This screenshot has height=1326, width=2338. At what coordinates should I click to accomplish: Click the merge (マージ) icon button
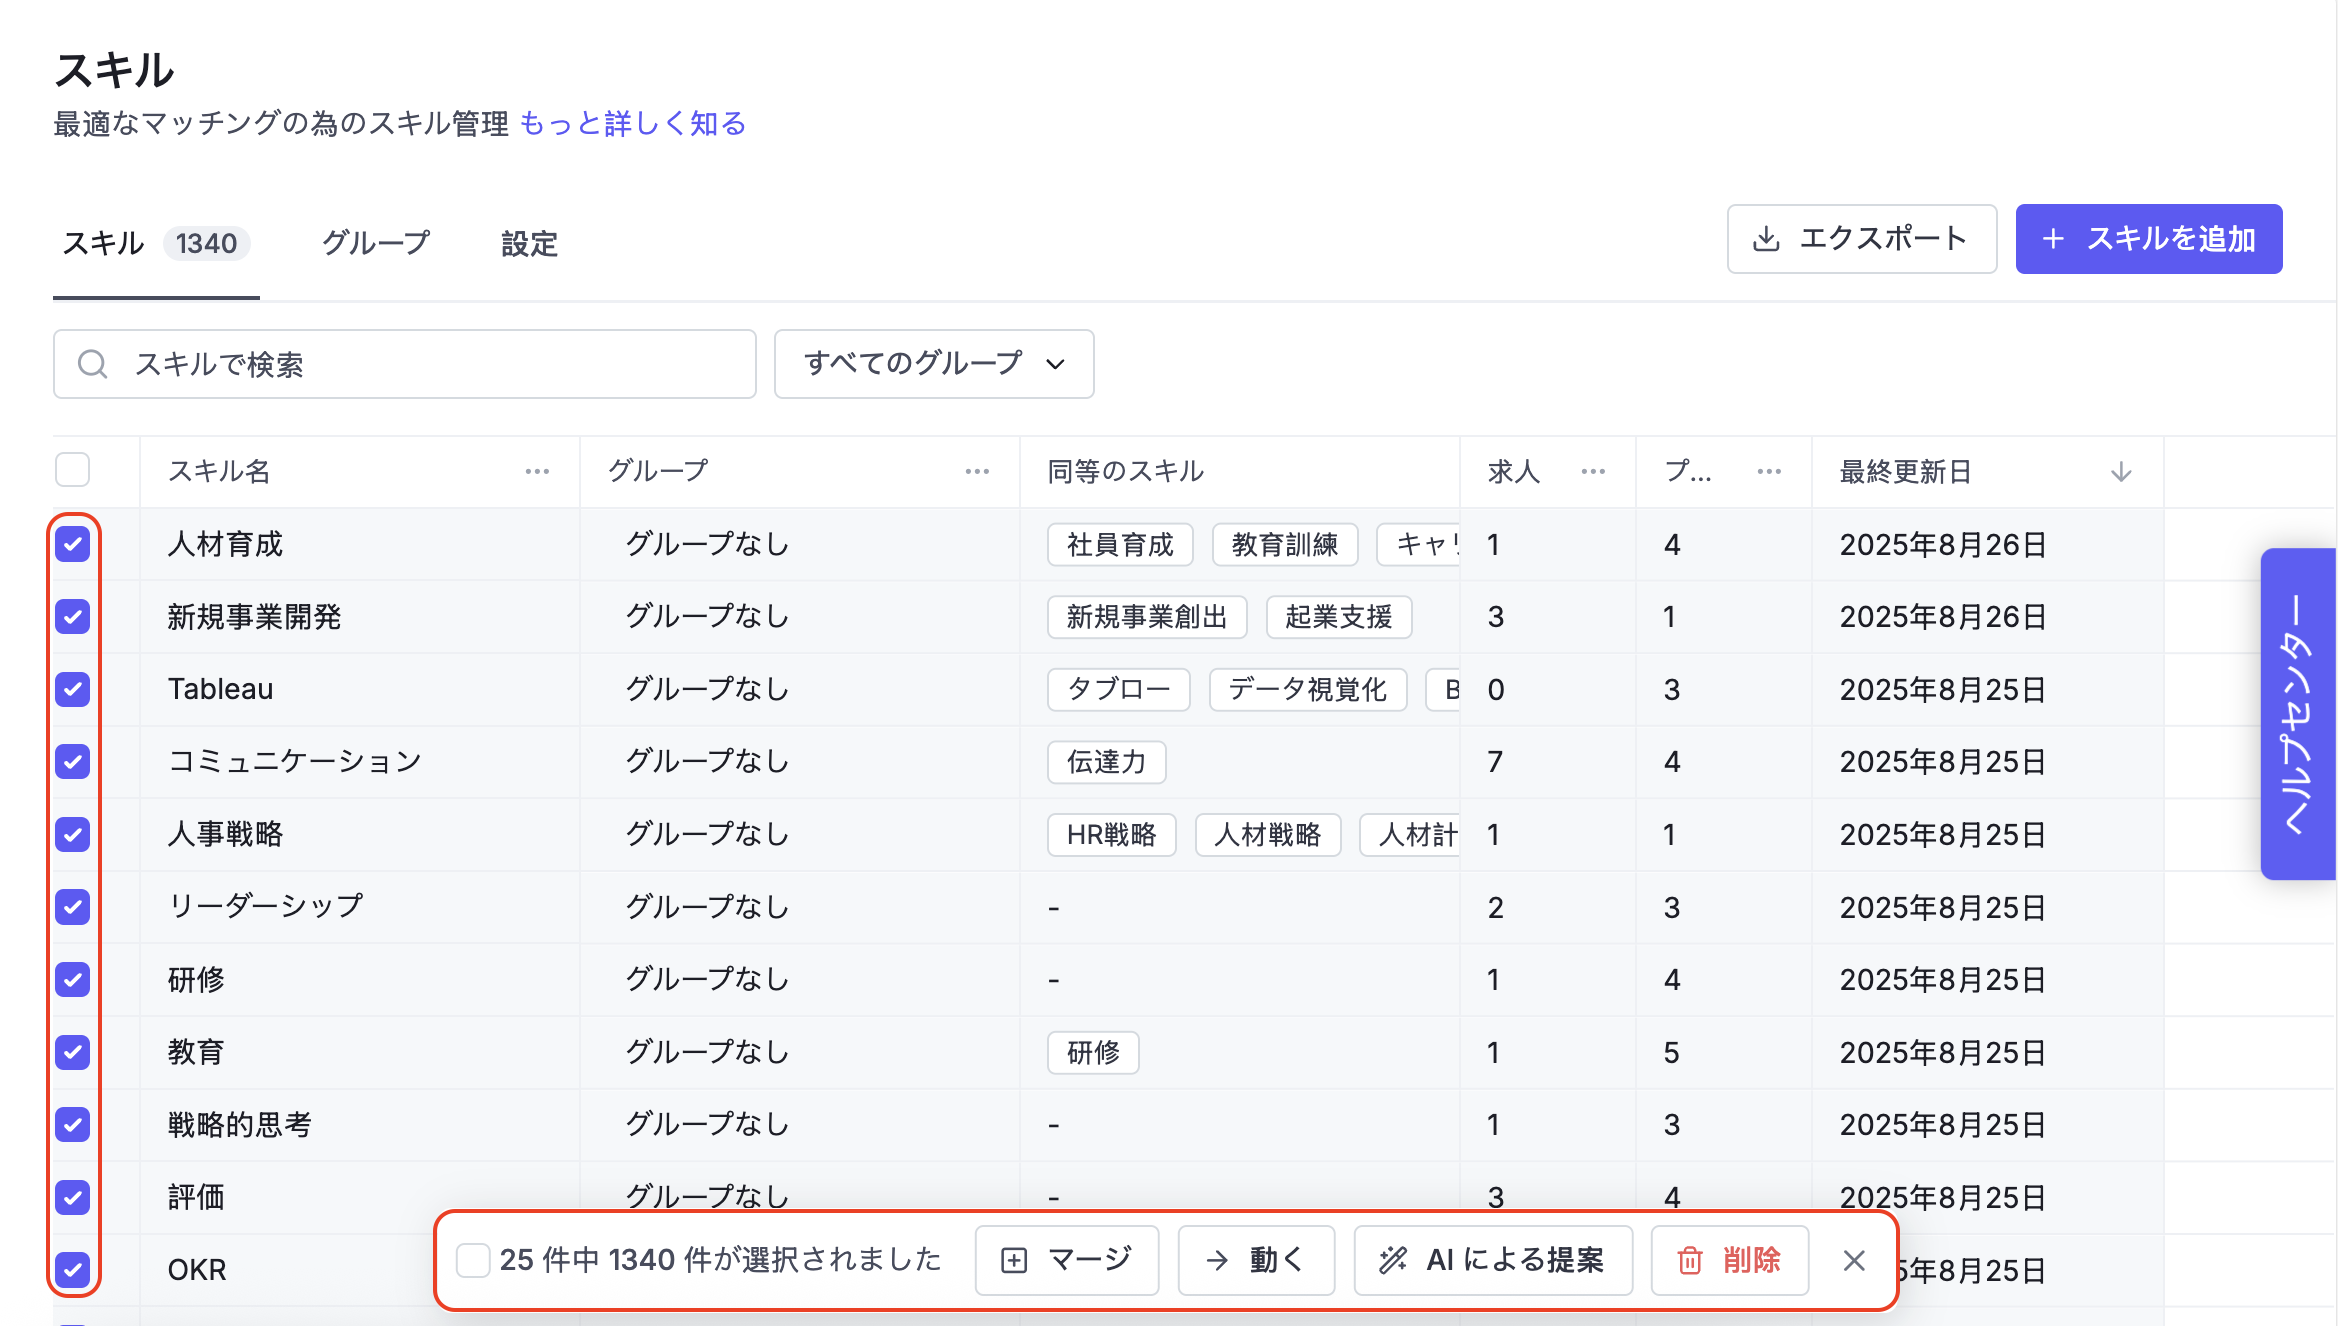pos(1066,1260)
